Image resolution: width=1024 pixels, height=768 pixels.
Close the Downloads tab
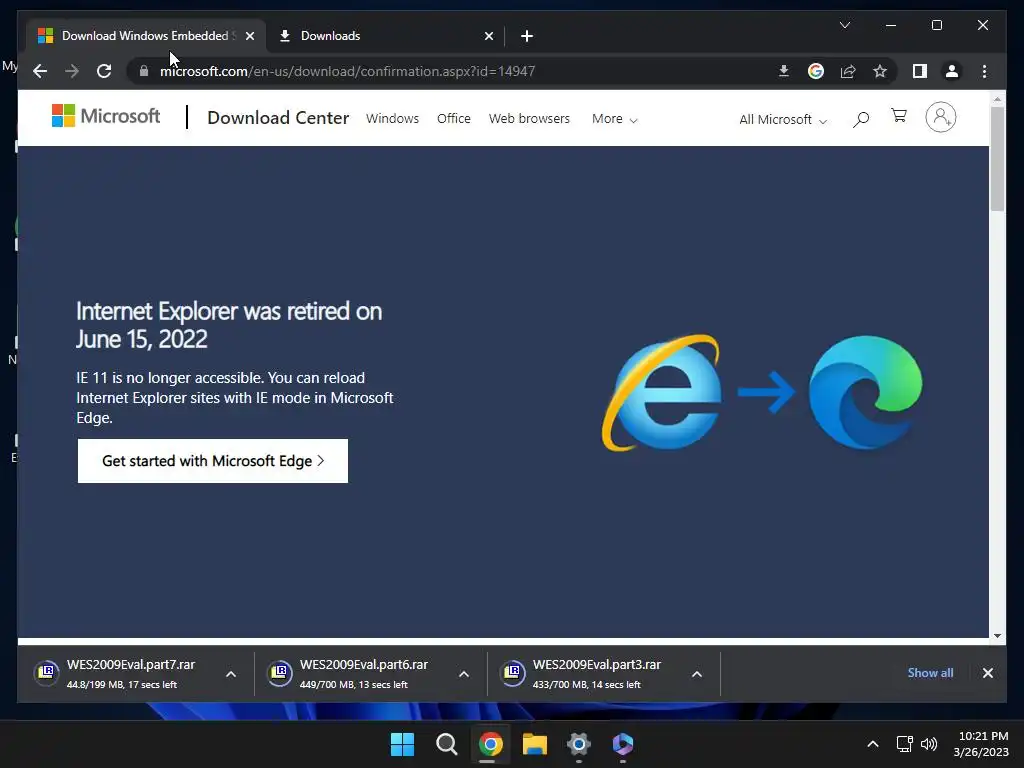coord(488,37)
